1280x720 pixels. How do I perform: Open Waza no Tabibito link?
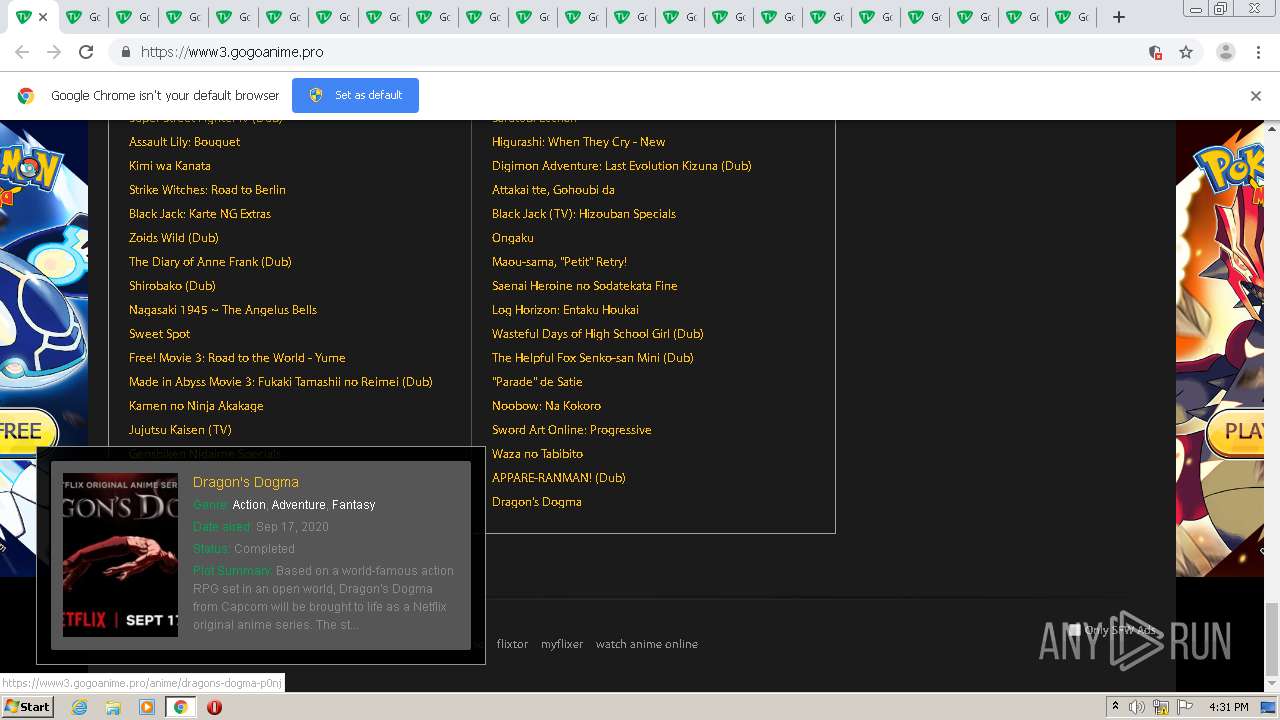537,454
